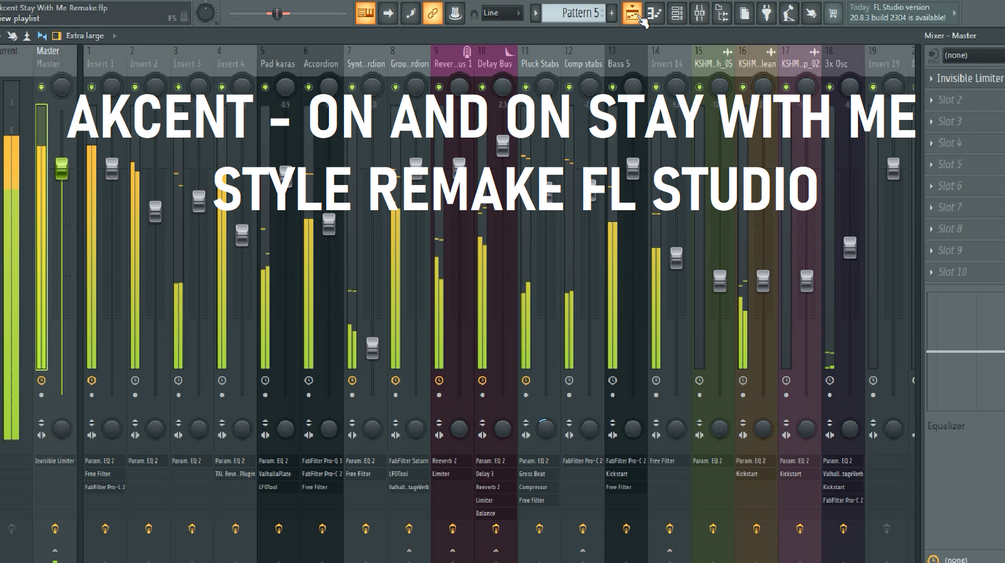
Task: Select the Delay Bus mixer track
Action: coord(495,63)
